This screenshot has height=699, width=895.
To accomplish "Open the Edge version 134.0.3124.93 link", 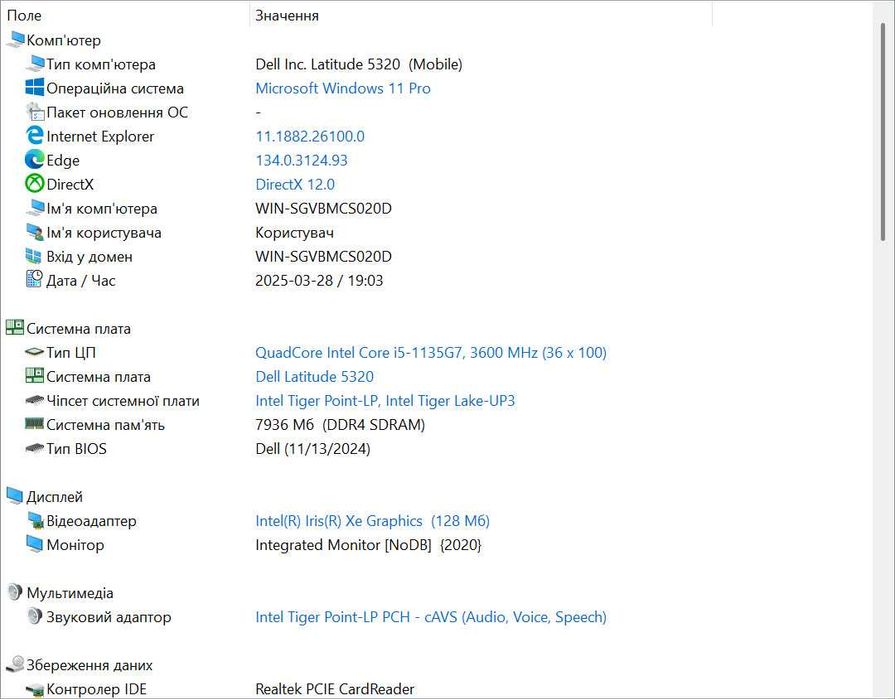I will point(301,160).
